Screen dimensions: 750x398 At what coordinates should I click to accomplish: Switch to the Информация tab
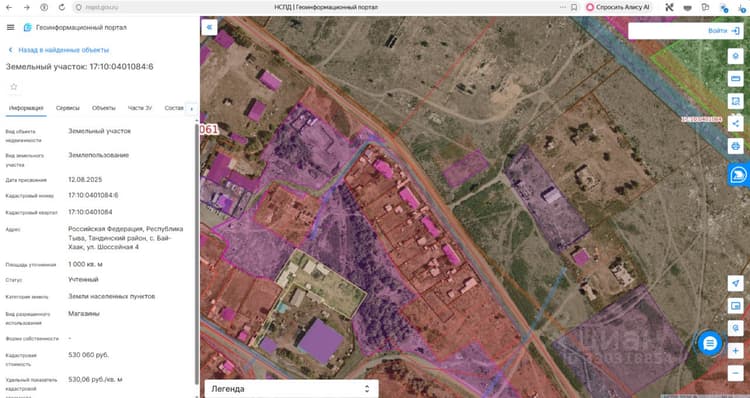point(26,108)
